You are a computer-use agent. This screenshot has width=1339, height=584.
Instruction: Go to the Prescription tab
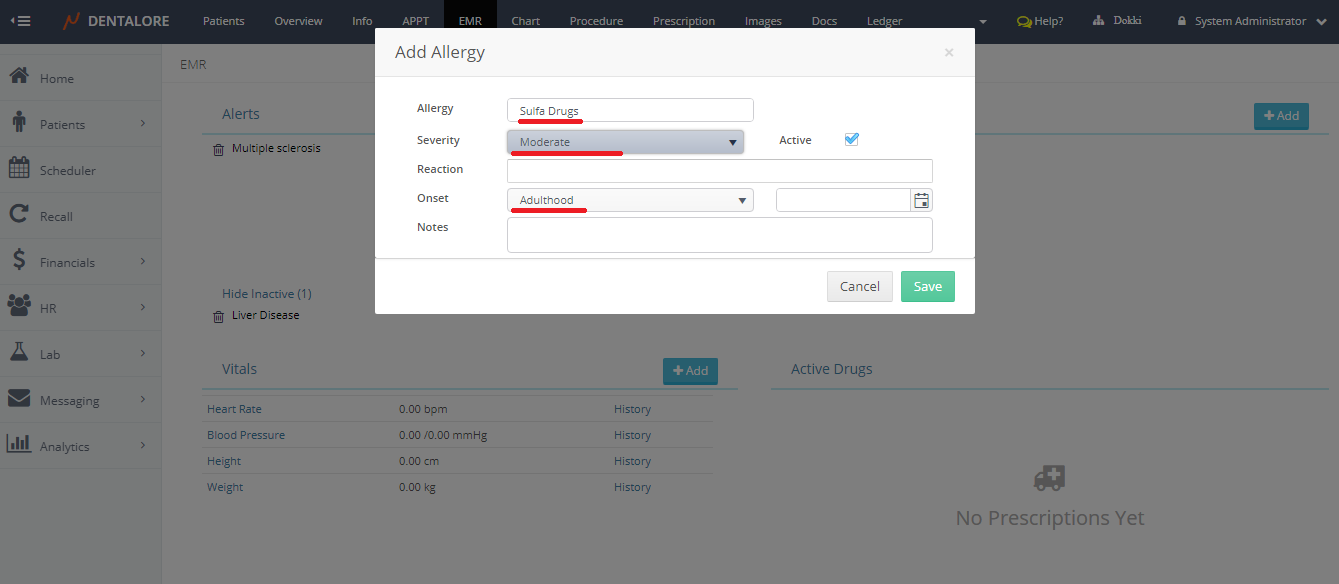tap(683, 21)
